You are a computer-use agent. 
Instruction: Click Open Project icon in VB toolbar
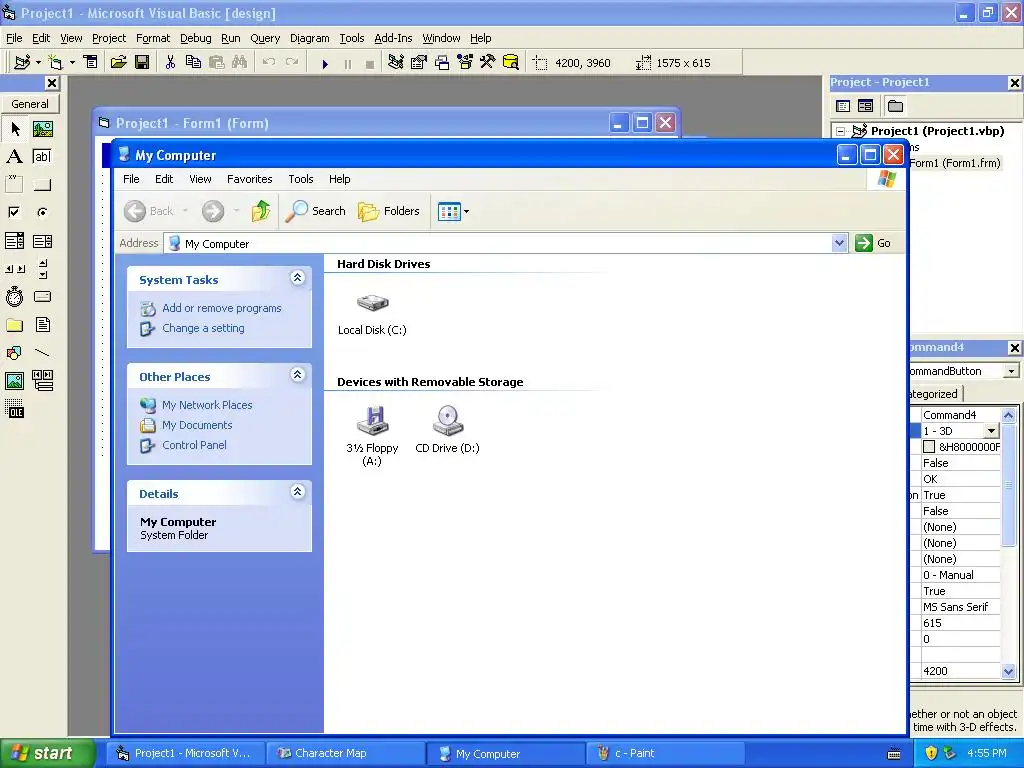coord(118,63)
